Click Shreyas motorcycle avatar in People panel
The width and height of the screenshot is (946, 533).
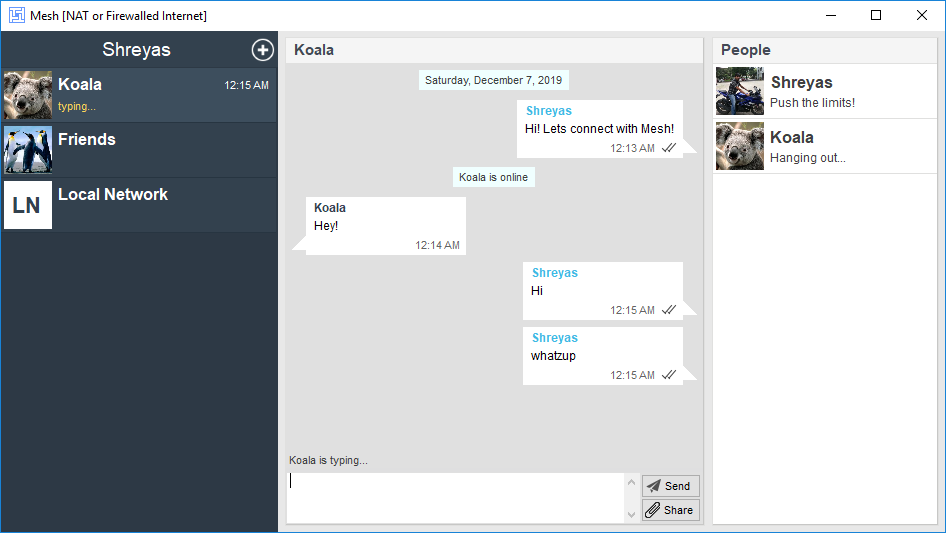(x=740, y=91)
